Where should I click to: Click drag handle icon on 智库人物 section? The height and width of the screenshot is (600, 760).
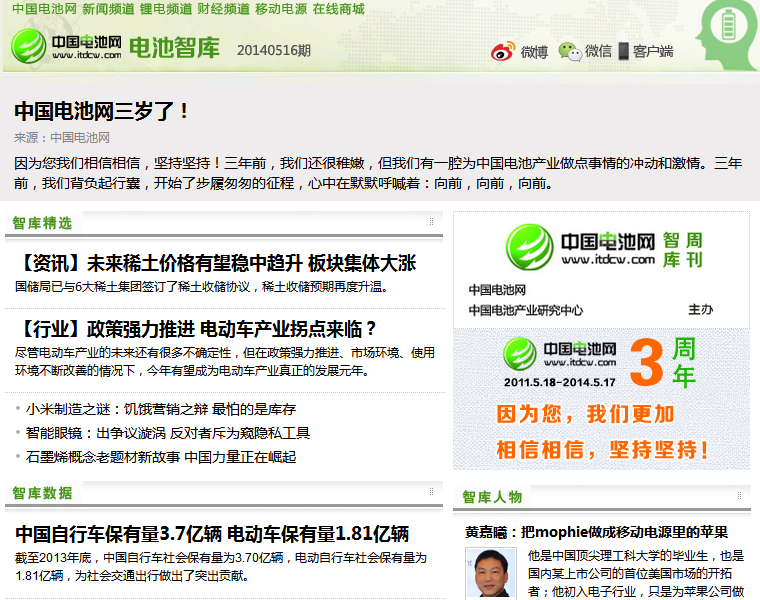[x=739, y=495]
